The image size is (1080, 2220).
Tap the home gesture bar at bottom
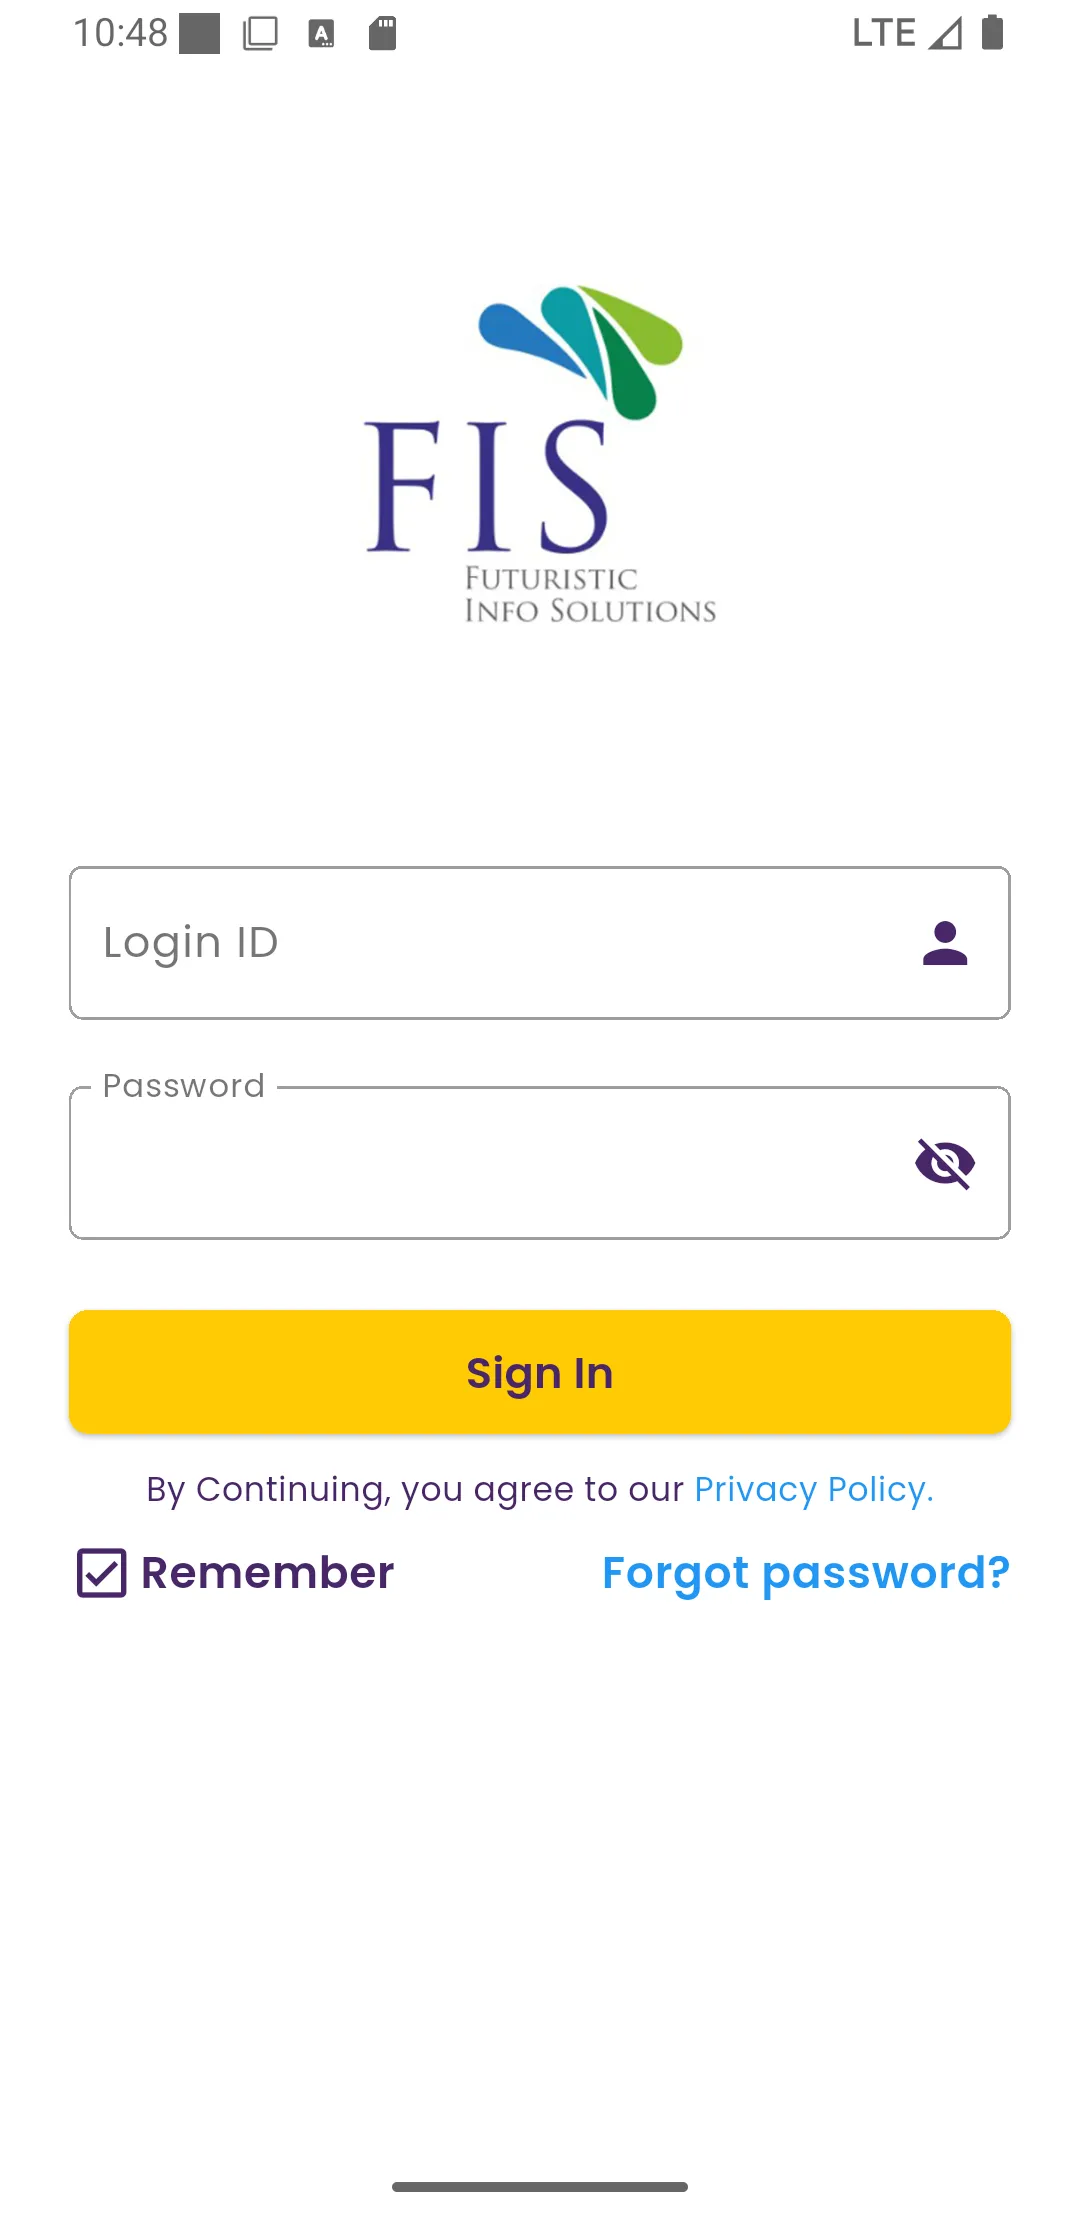(540, 2187)
